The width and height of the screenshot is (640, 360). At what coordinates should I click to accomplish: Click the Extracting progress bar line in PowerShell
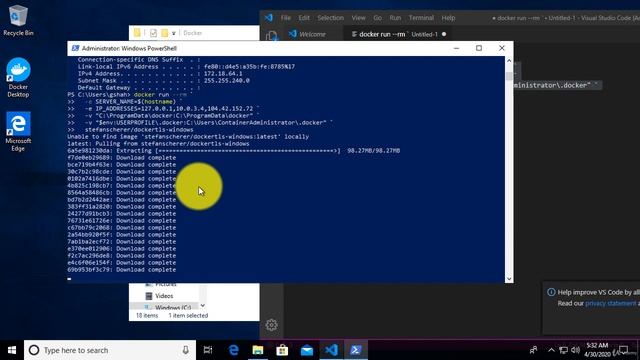click(233, 151)
